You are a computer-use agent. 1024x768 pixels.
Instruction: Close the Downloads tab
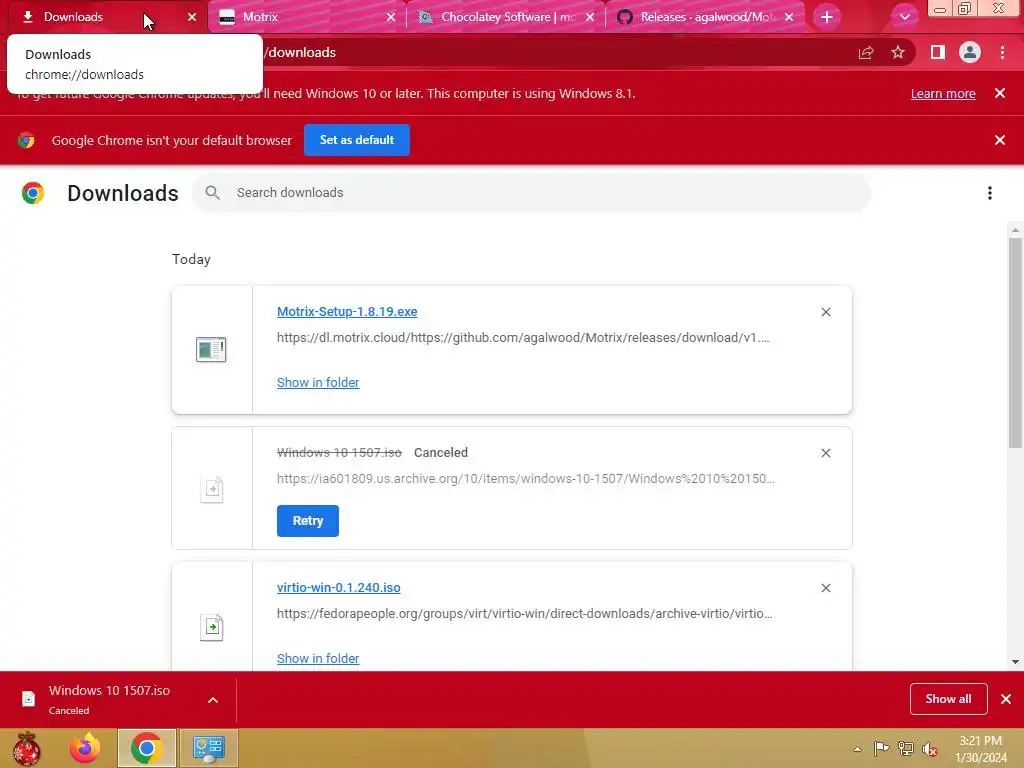tap(191, 17)
